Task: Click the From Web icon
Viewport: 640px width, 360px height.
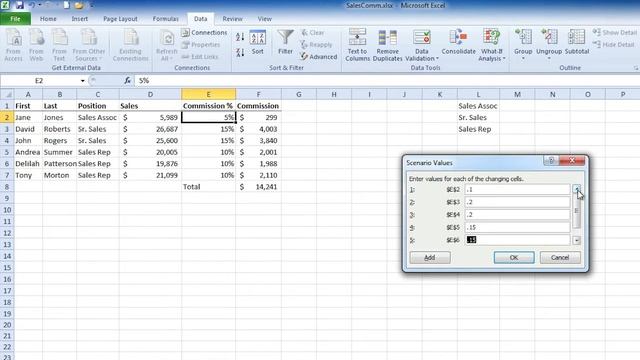Action: (36, 45)
